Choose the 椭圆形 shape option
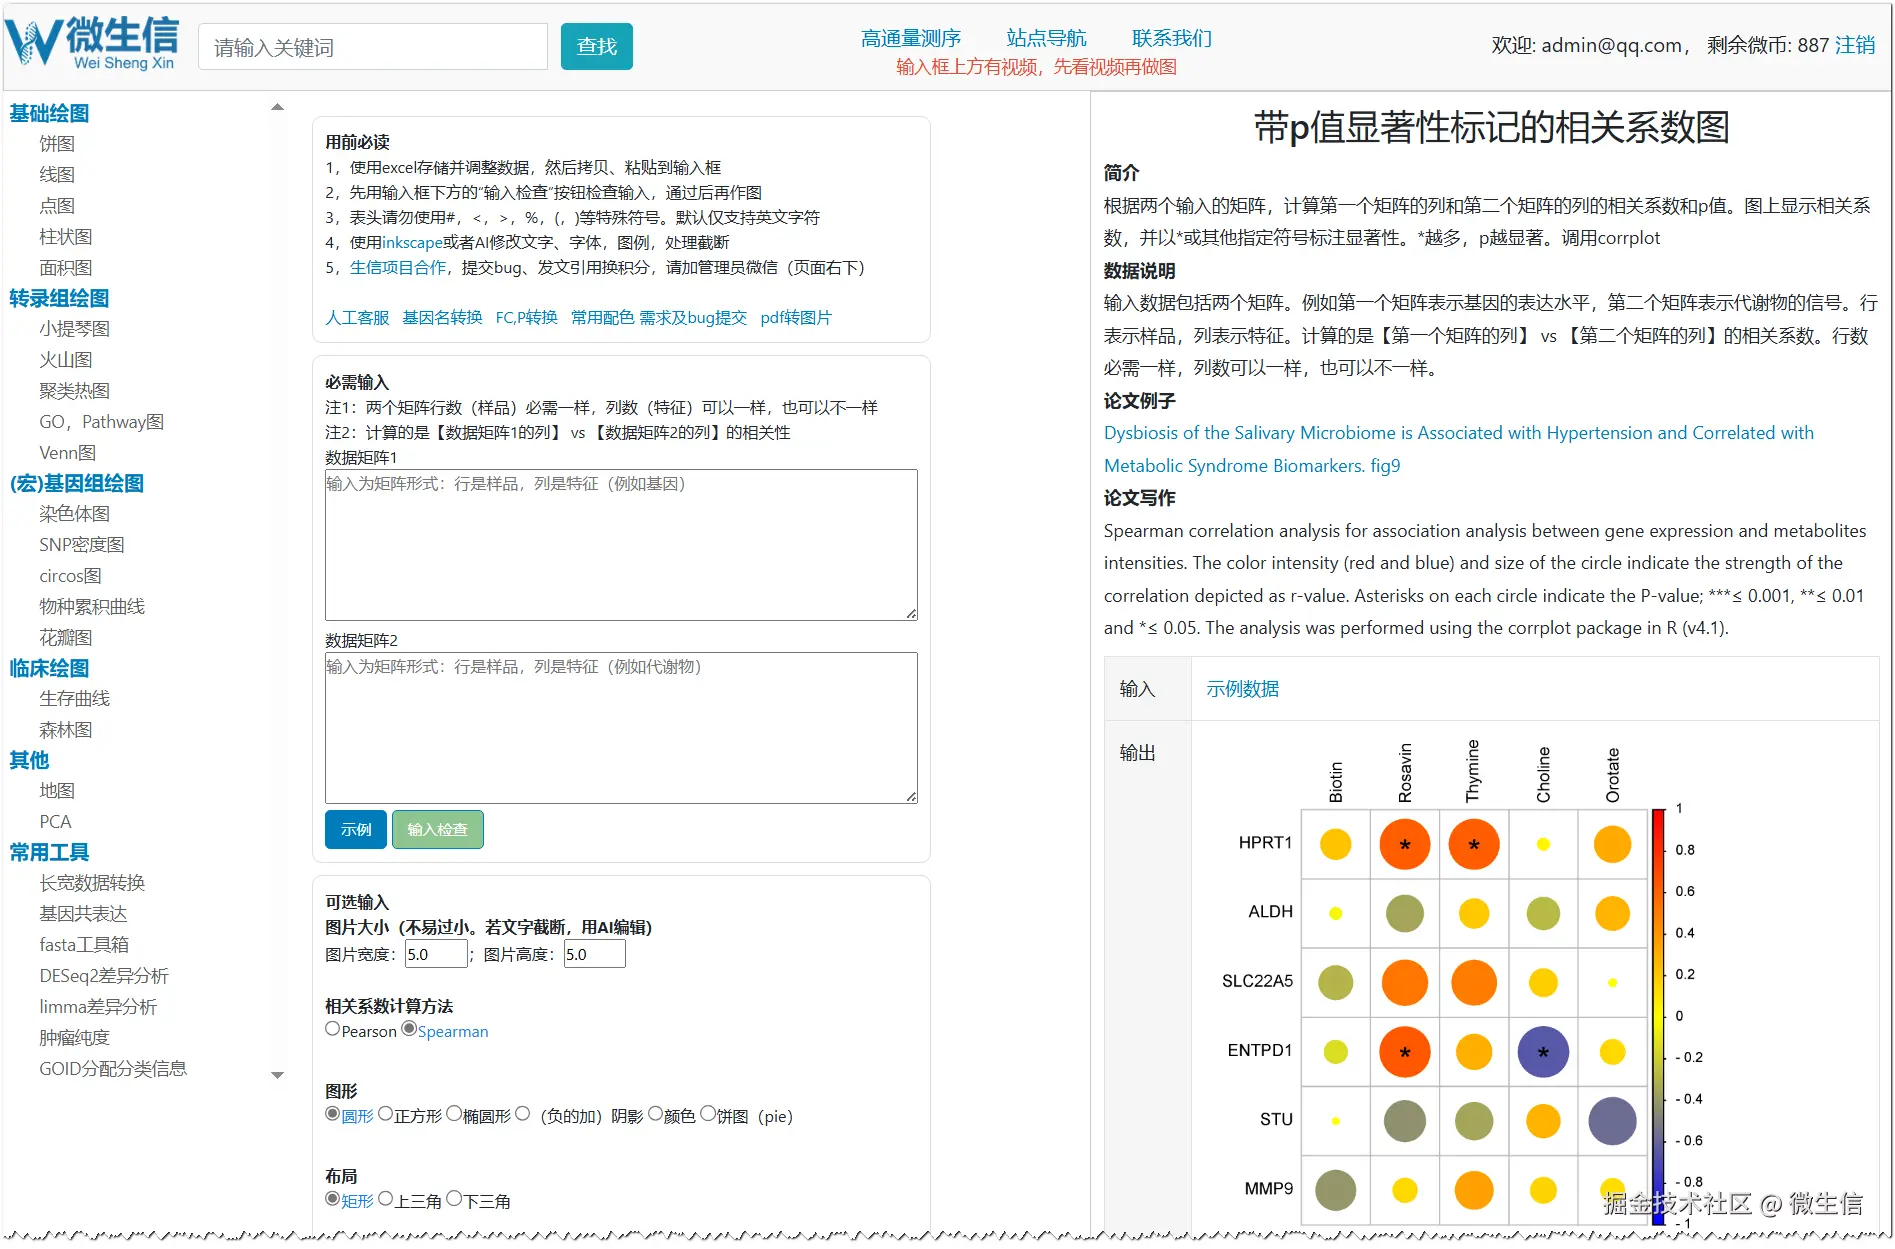Screen dimensions: 1895x1249 coord(454,1114)
